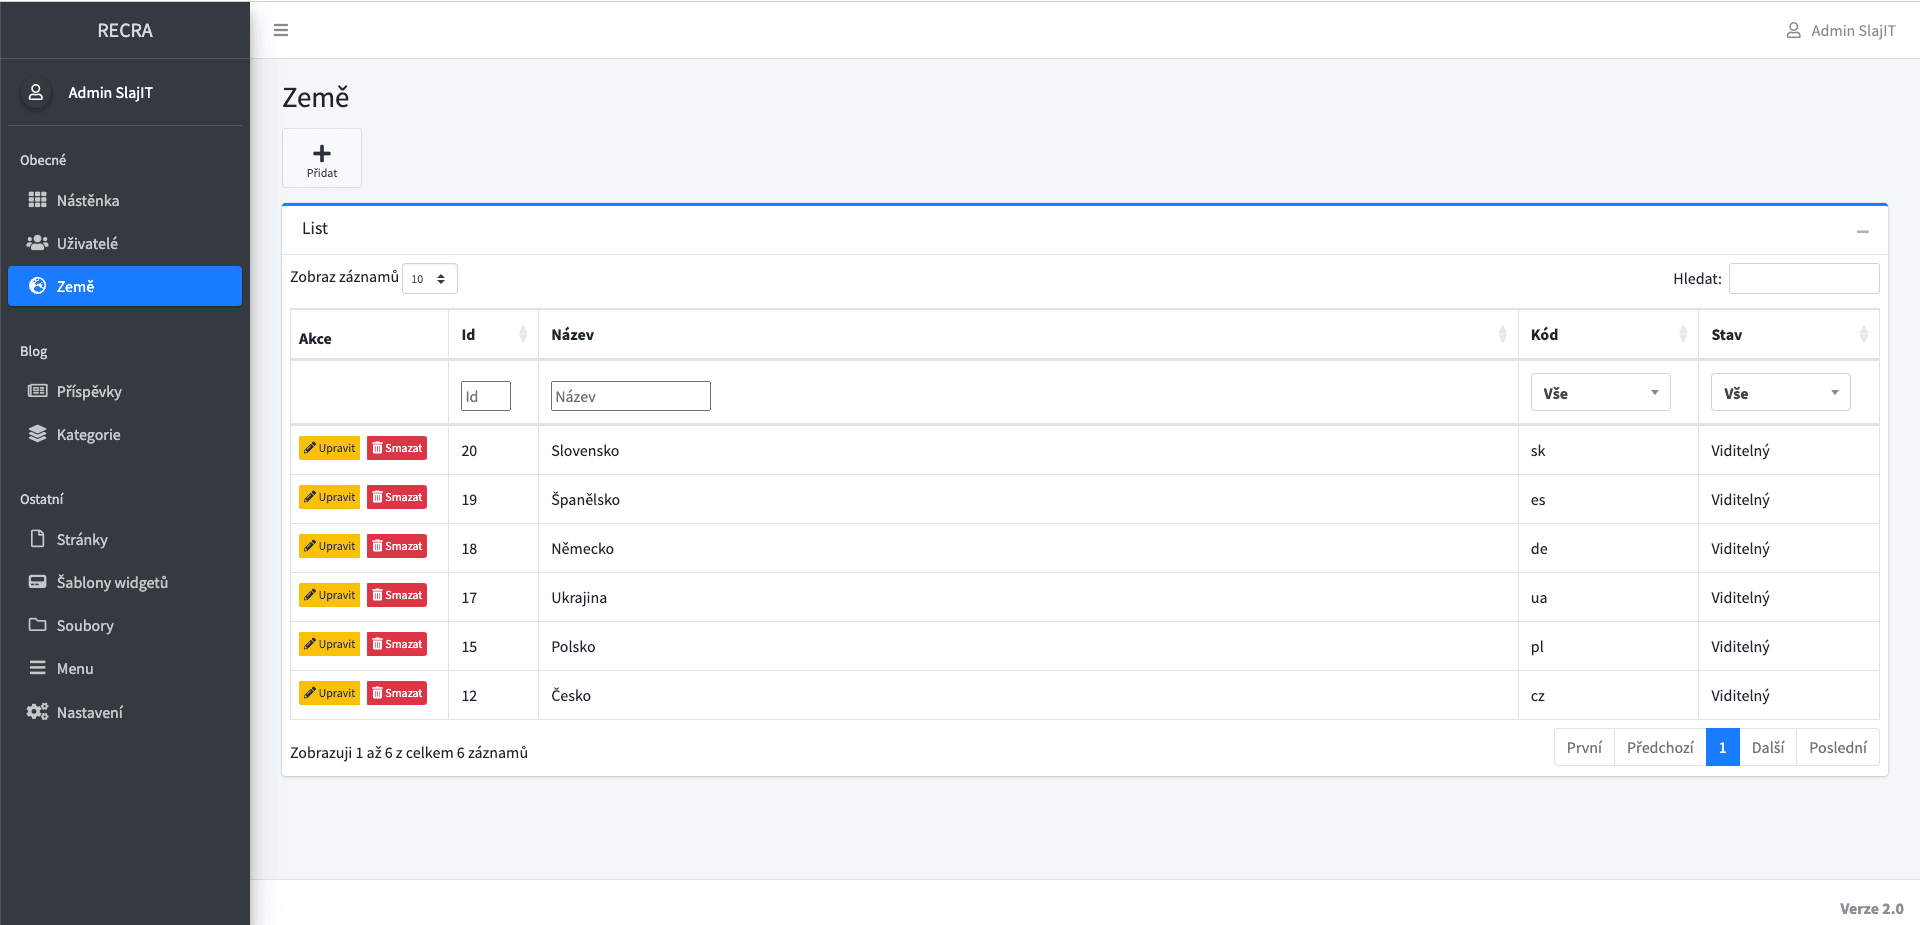Sort the table by the Kód column
1920x925 pixels.
coord(1607,335)
